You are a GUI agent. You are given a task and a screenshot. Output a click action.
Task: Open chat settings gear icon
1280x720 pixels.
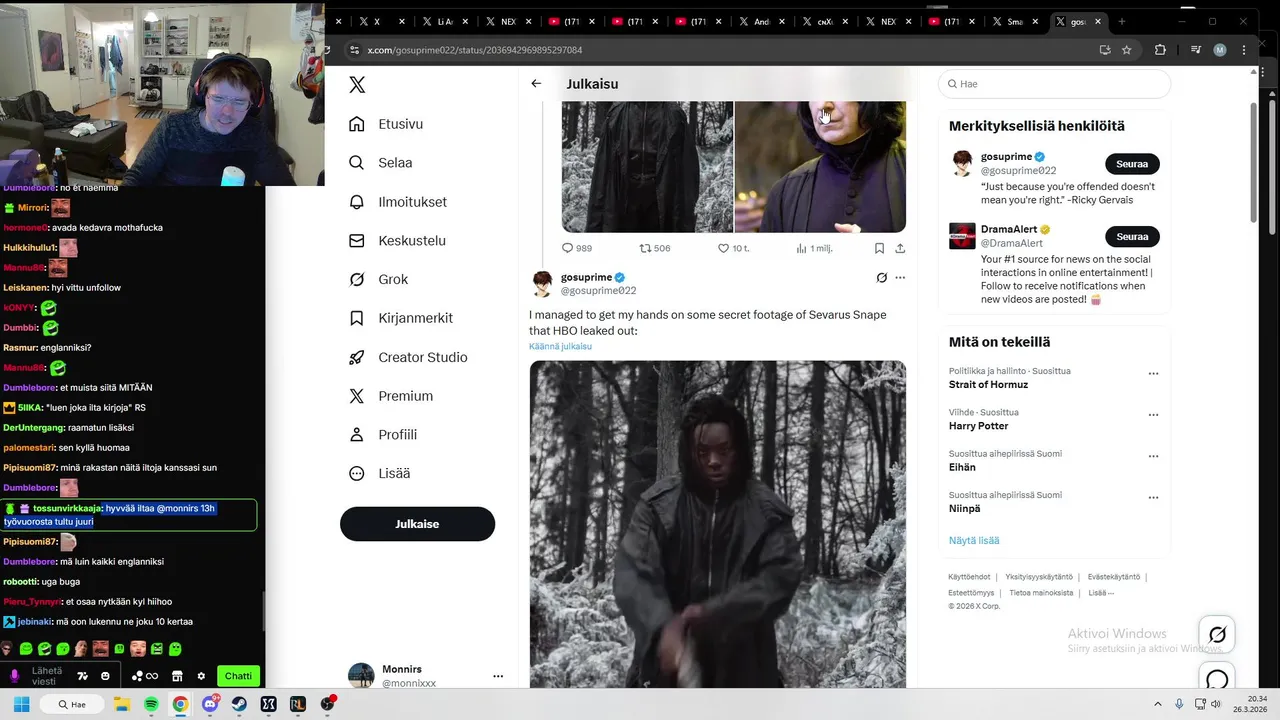point(201,676)
